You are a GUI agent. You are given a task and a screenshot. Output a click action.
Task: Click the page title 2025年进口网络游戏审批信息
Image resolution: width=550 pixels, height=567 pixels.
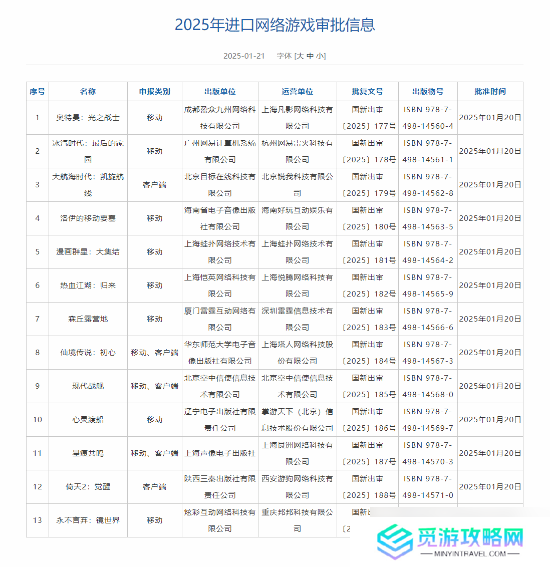pyautogui.click(x=275, y=25)
